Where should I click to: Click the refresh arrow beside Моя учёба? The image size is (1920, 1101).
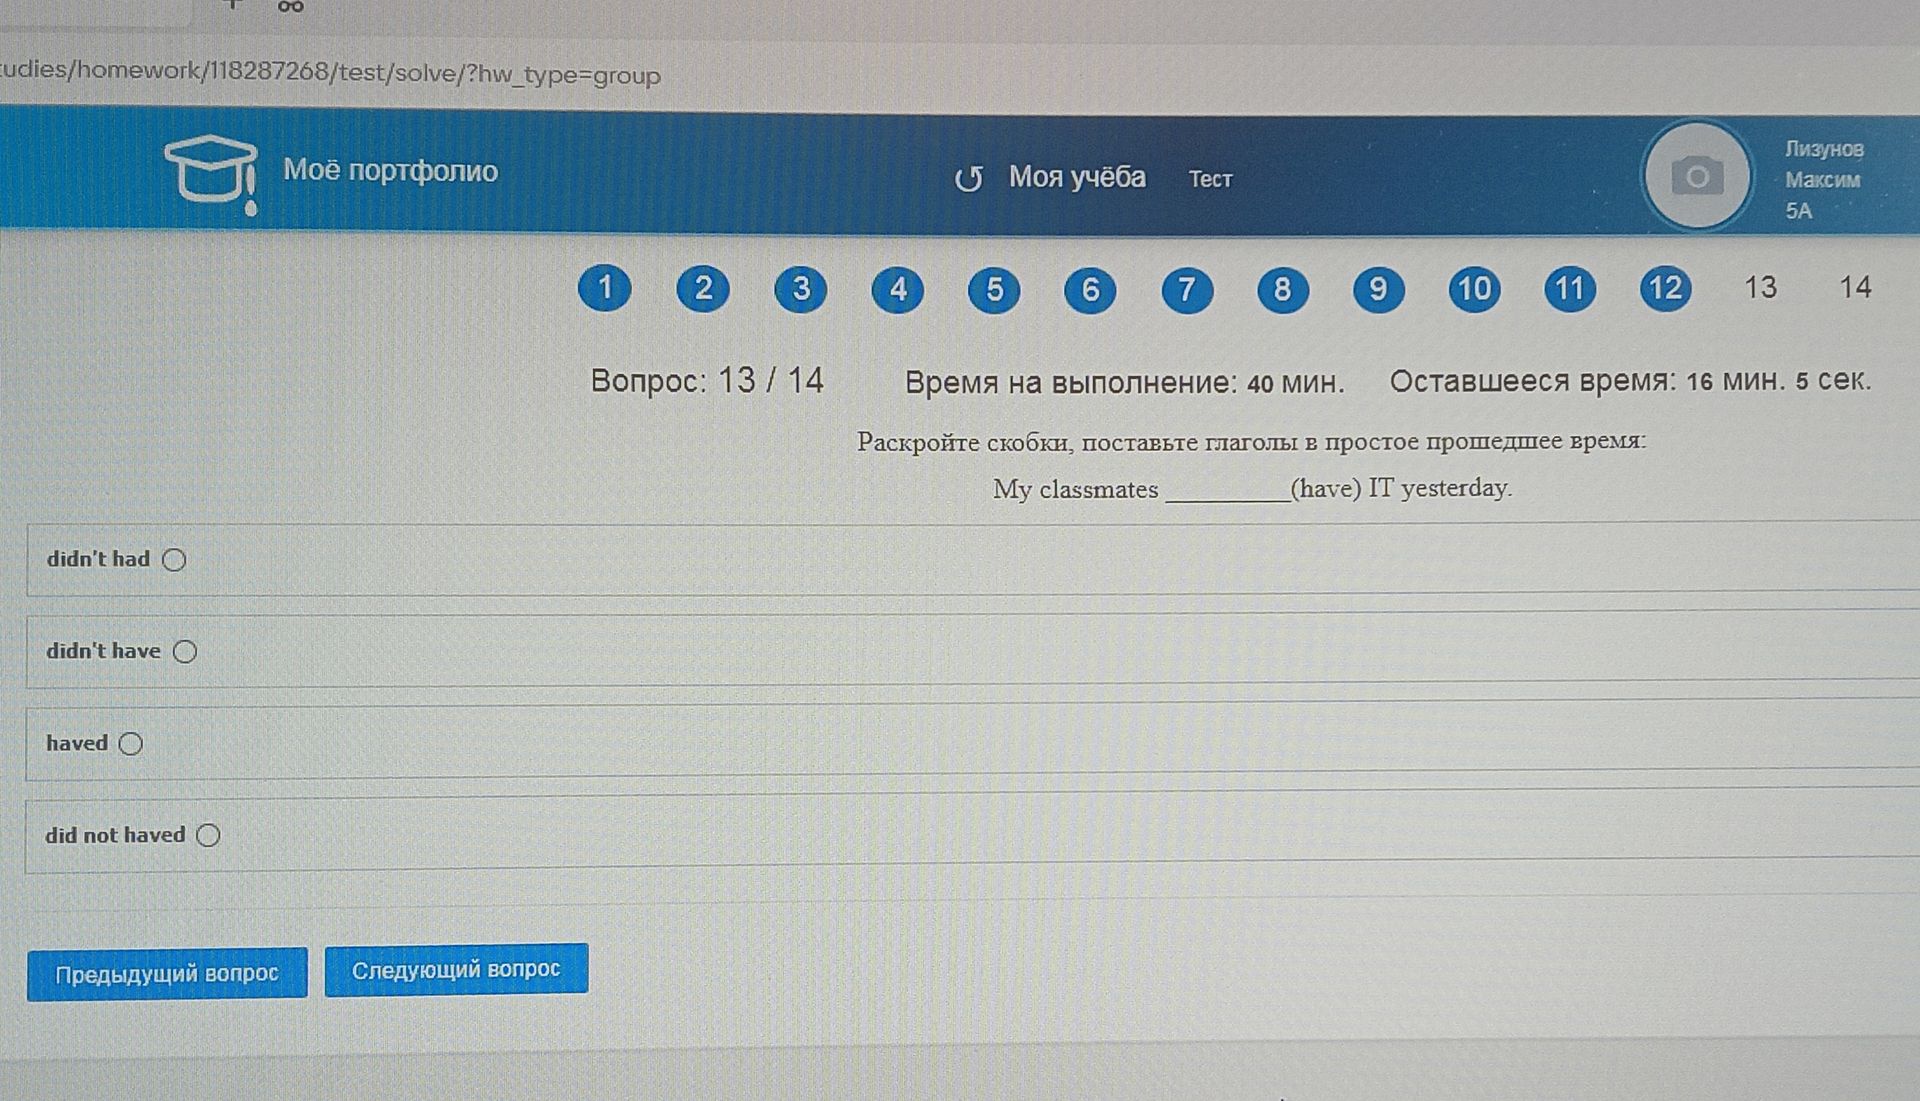pos(968,179)
